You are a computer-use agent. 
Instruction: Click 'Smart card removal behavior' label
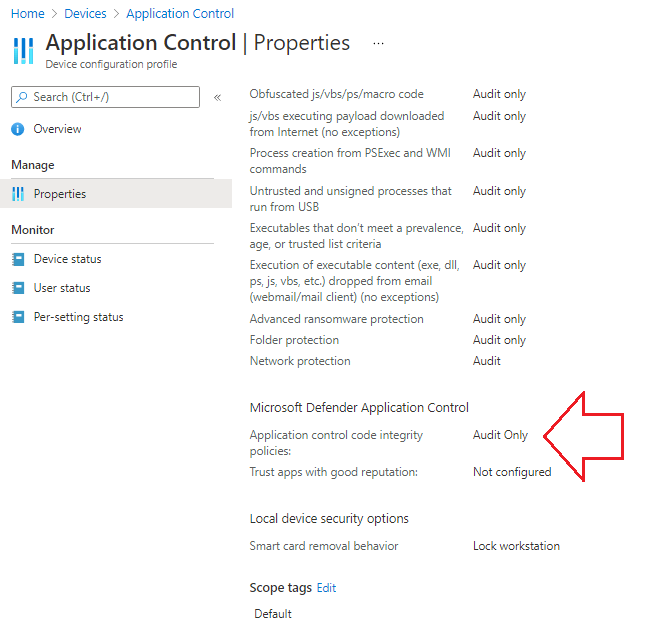[x=324, y=546]
